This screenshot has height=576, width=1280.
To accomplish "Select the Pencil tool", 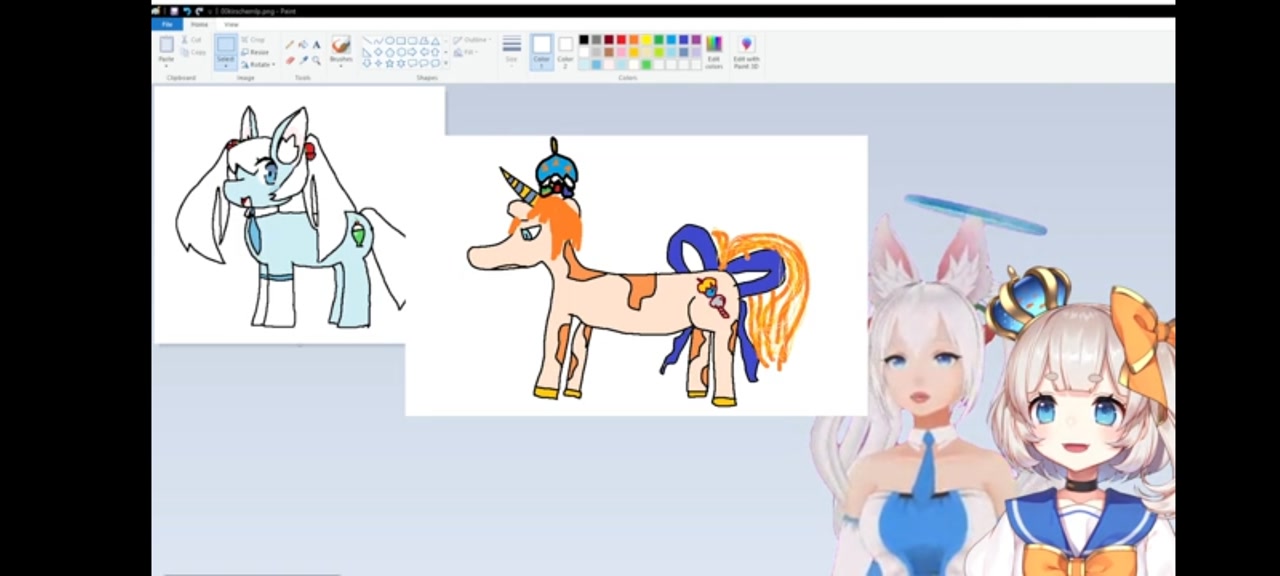I will pyautogui.click(x=290, y=45).
